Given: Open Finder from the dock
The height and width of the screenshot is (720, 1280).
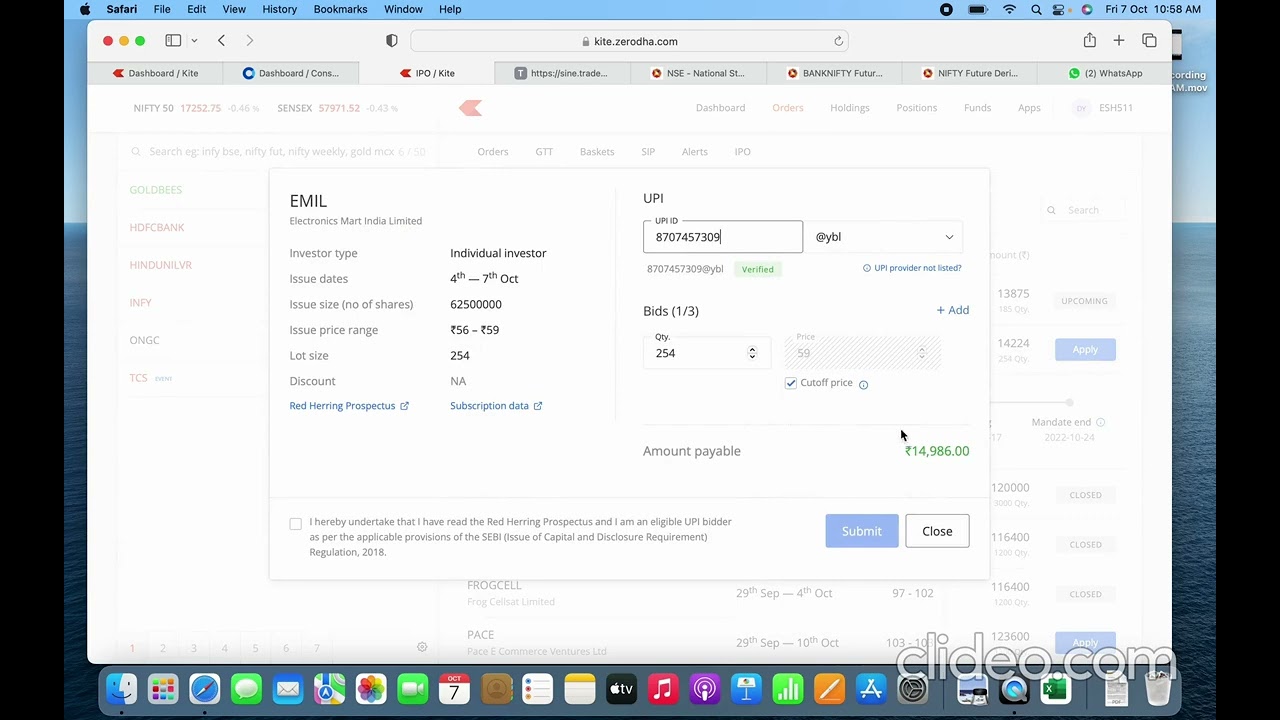Looking at the screenshot, I should [121, 689].
